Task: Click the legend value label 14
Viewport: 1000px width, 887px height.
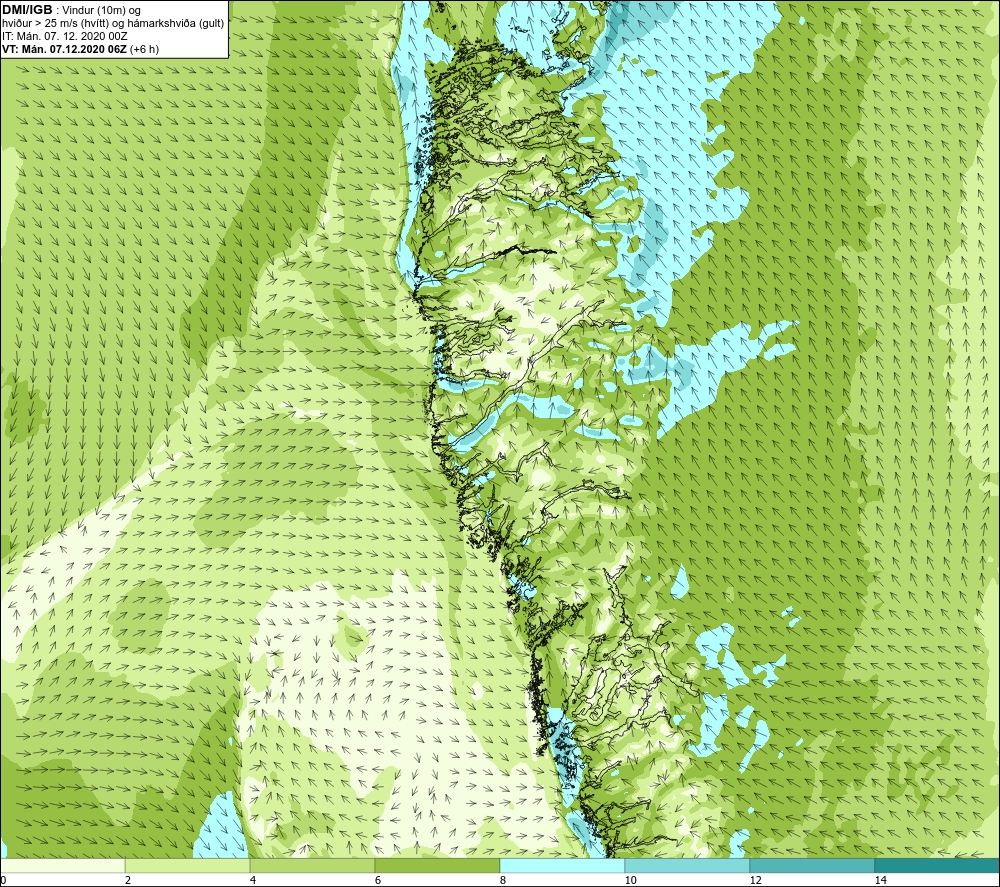Action: click(x=881, y=881)
